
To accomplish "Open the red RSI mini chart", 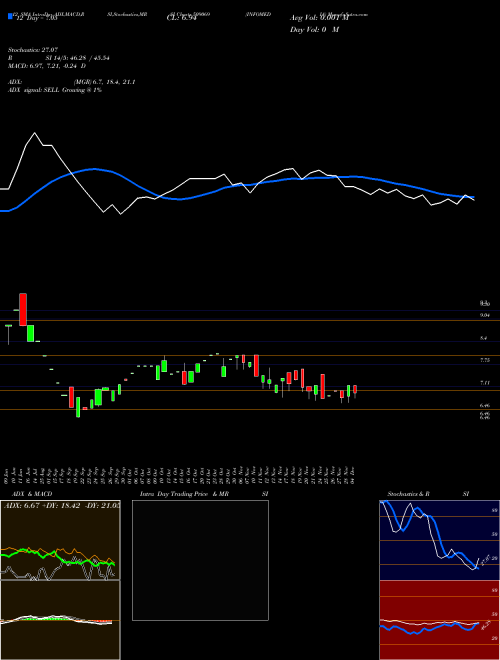I will [439, 620].
